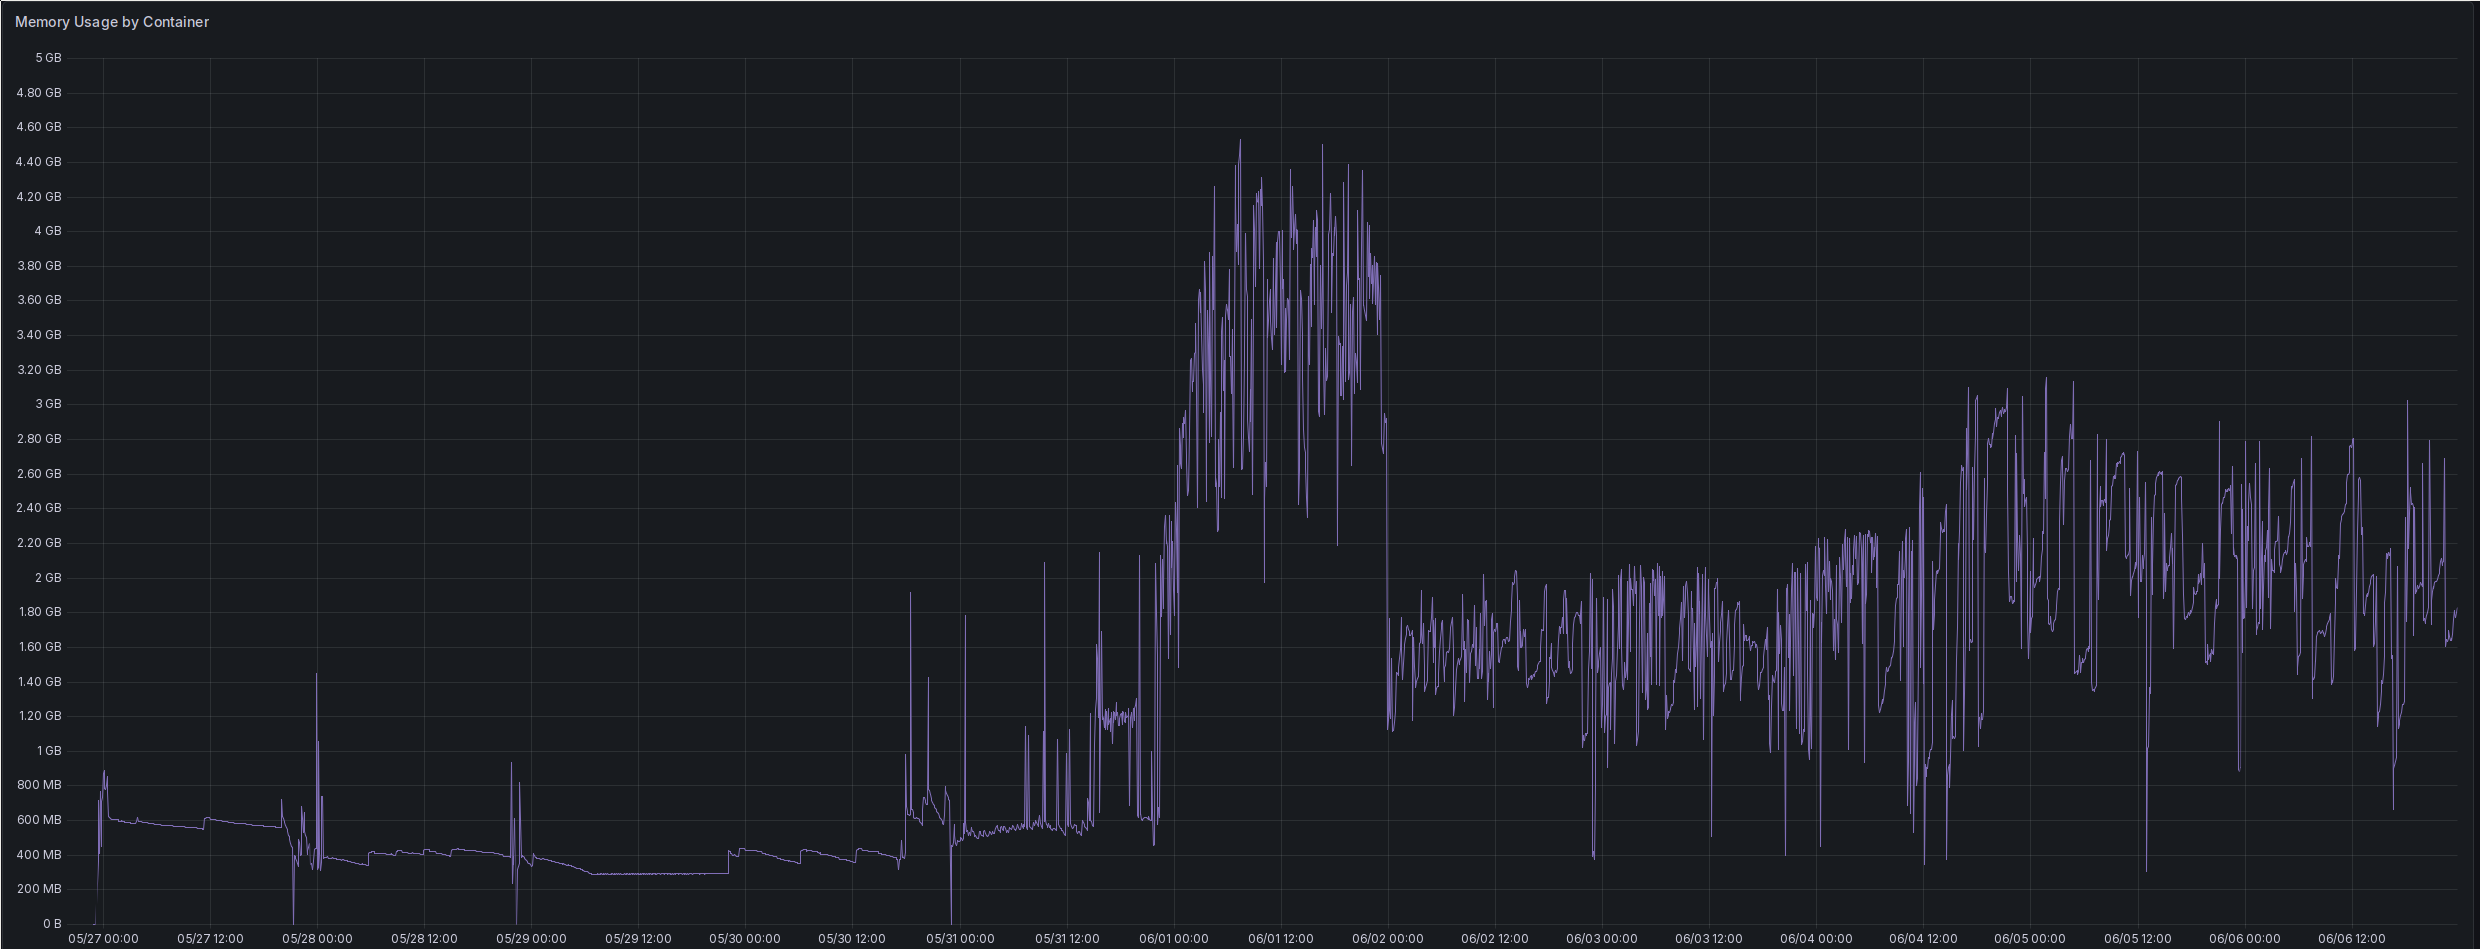Click the 06/05 12:00 time axis label

2137,939
